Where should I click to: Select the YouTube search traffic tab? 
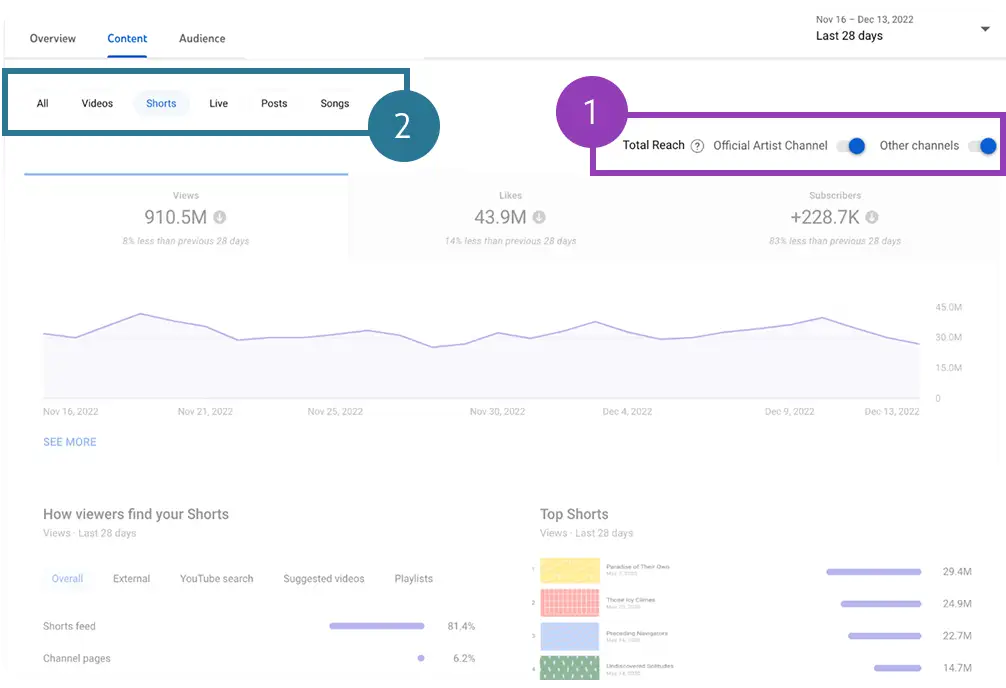pyautogui.click(x=217, y=579)
